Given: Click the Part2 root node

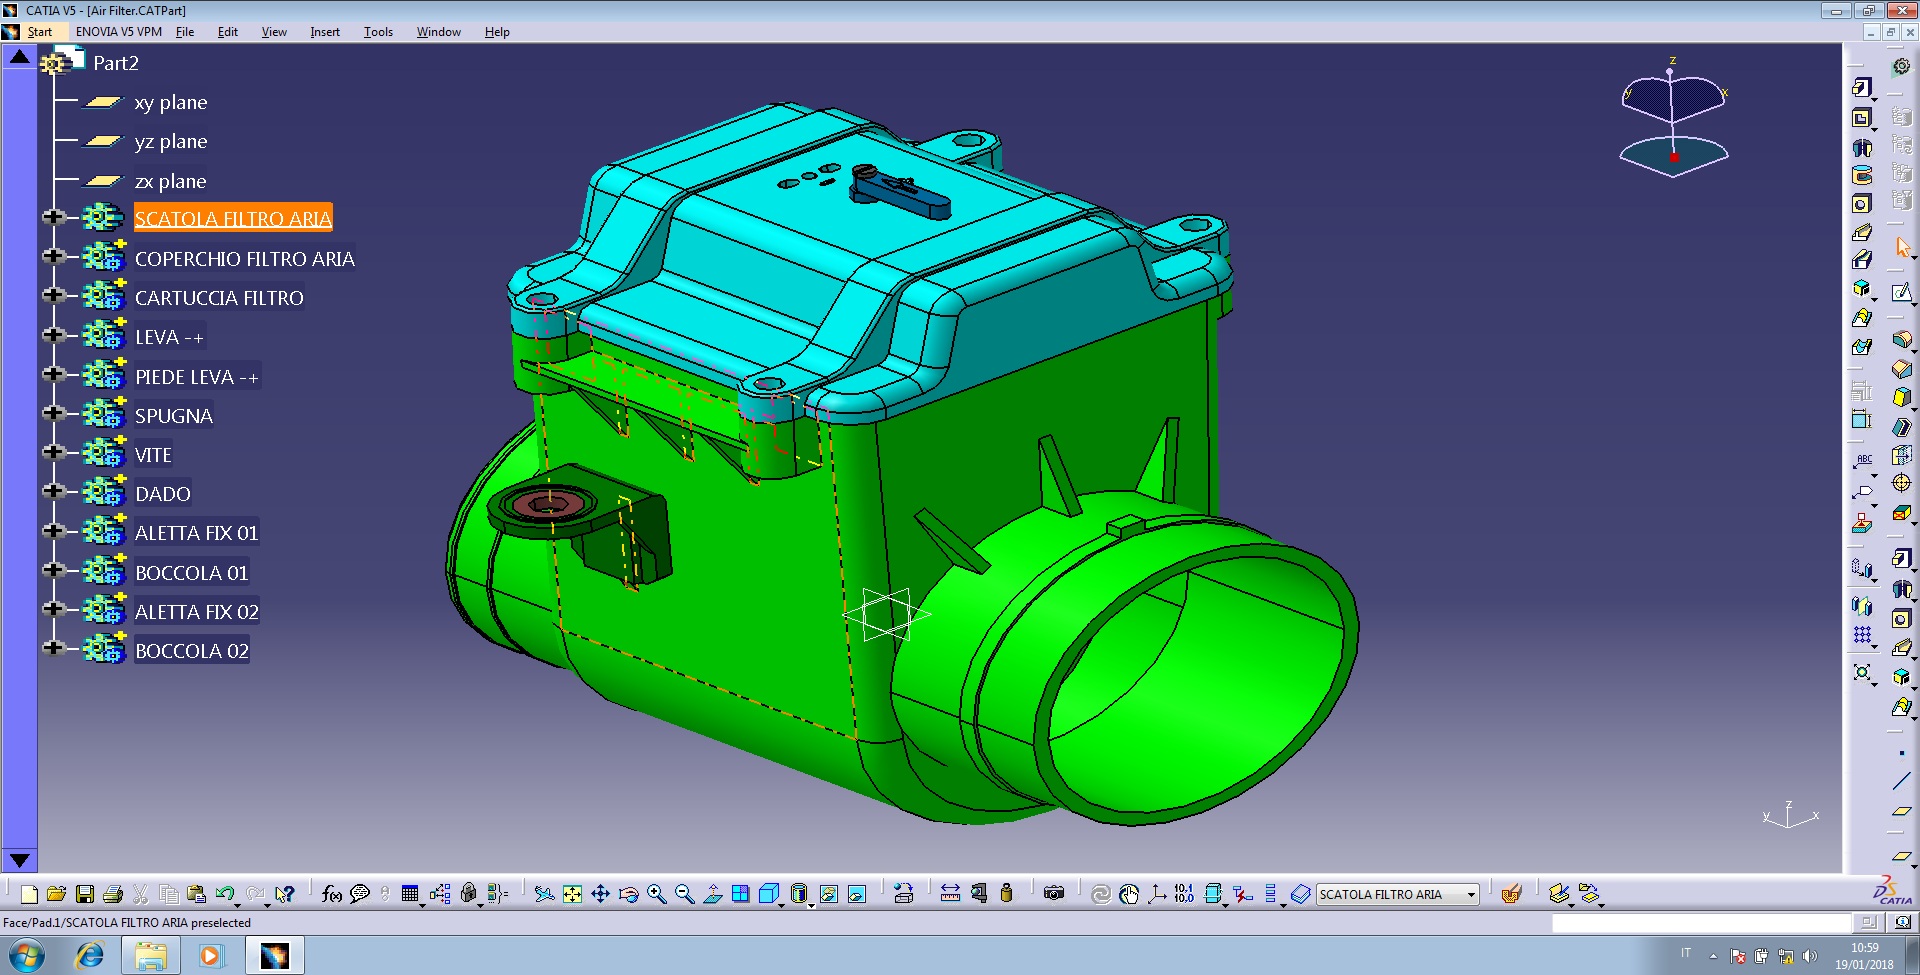Looking at the screenshot, I should [x=116, y=63].
